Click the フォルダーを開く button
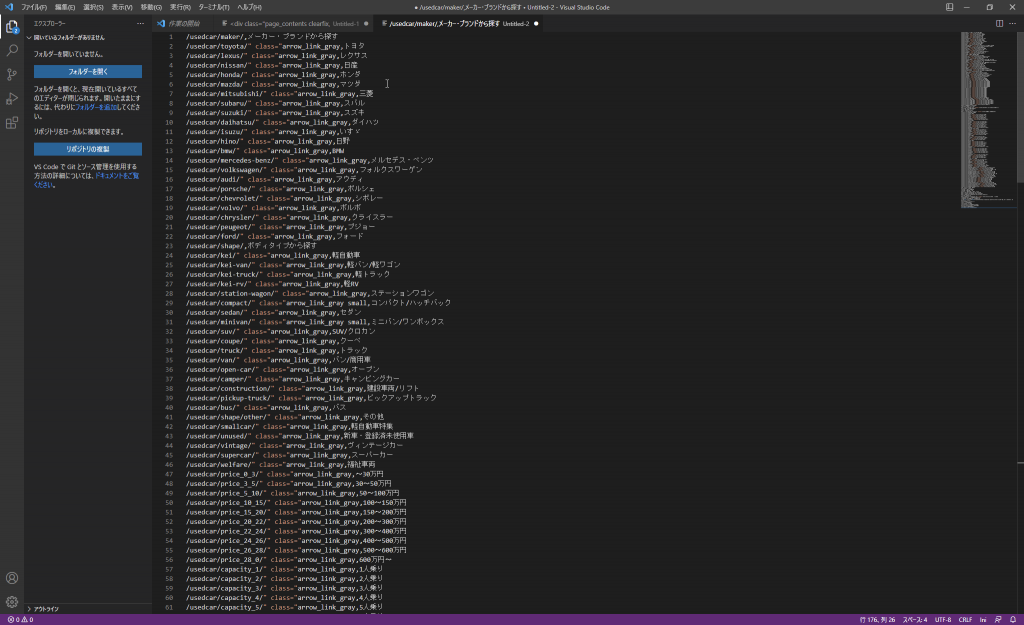The height and width of the screenshot is (625, 1024). point(88,71)
